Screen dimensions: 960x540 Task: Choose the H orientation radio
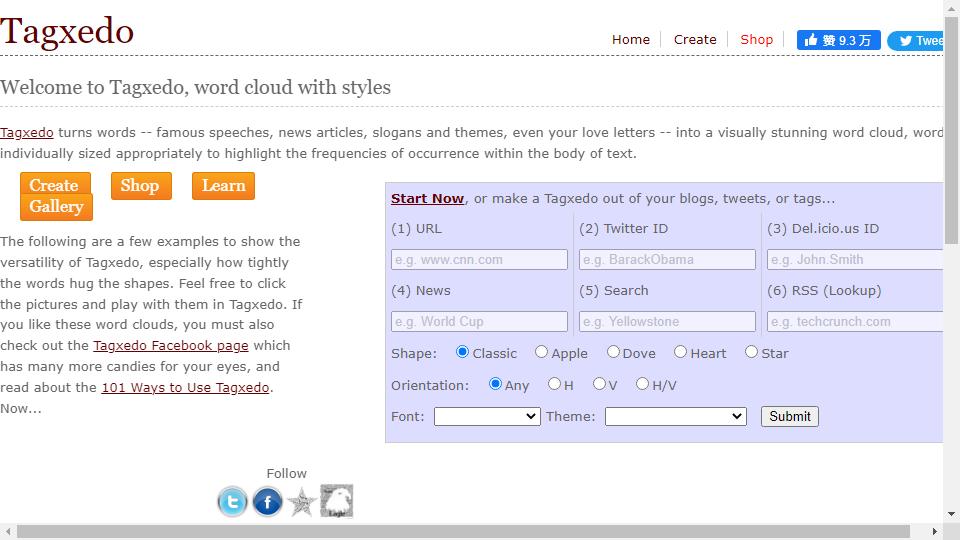point(554,384)
